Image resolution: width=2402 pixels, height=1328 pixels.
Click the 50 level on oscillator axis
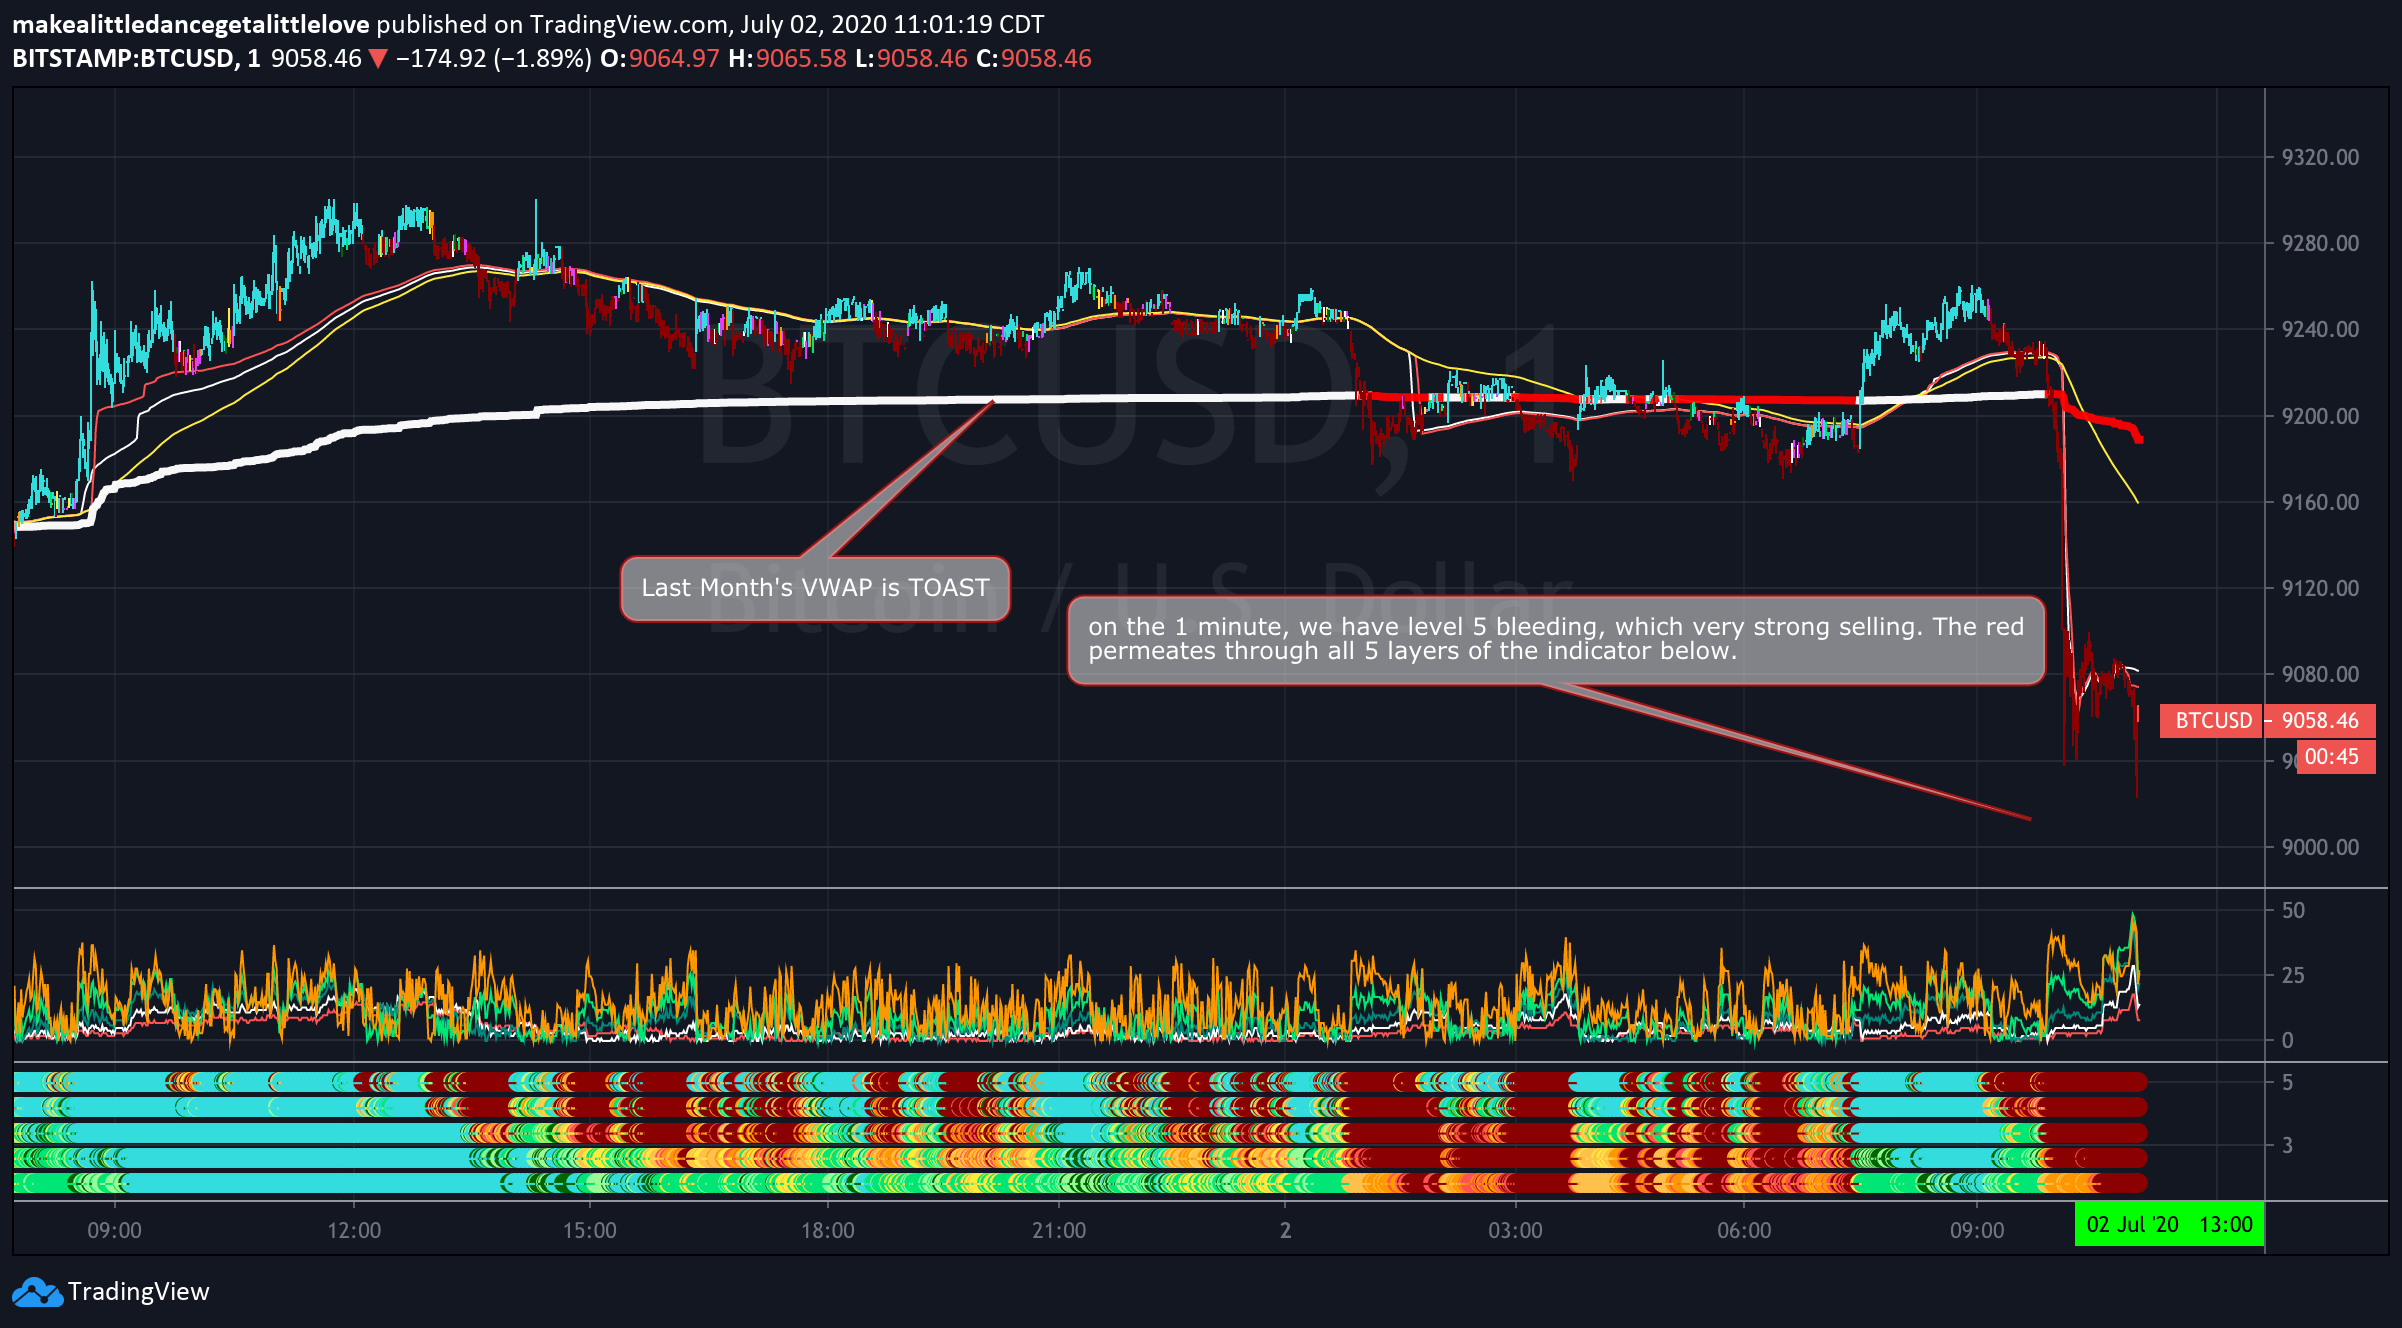(x=2293, y=910)
